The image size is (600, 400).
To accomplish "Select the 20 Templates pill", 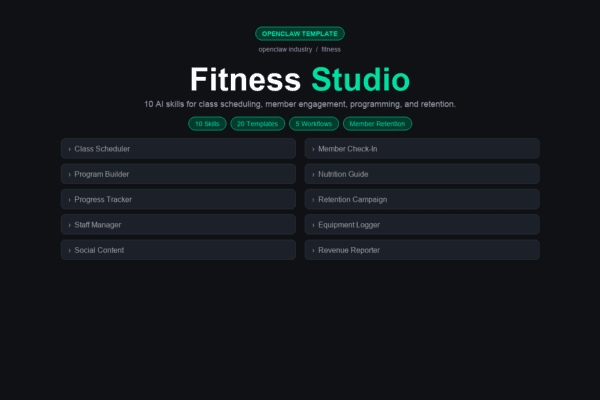I will pyautogui.click(x=257, y=124).
